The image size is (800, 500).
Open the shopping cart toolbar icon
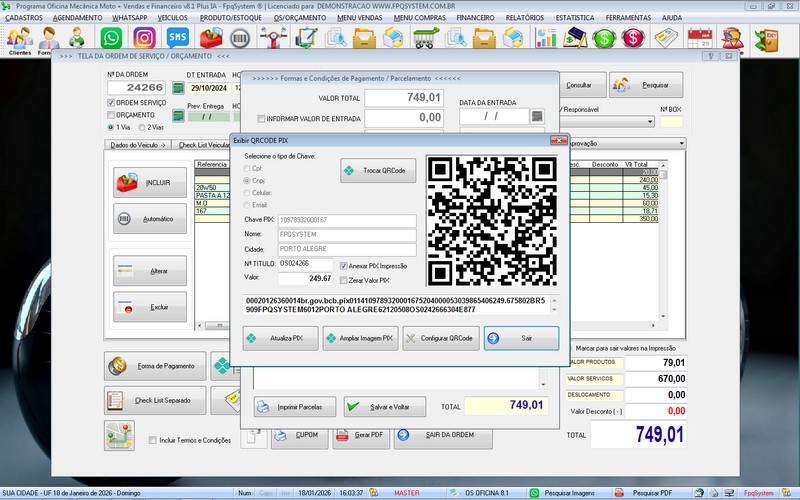(x=426, y=39)
